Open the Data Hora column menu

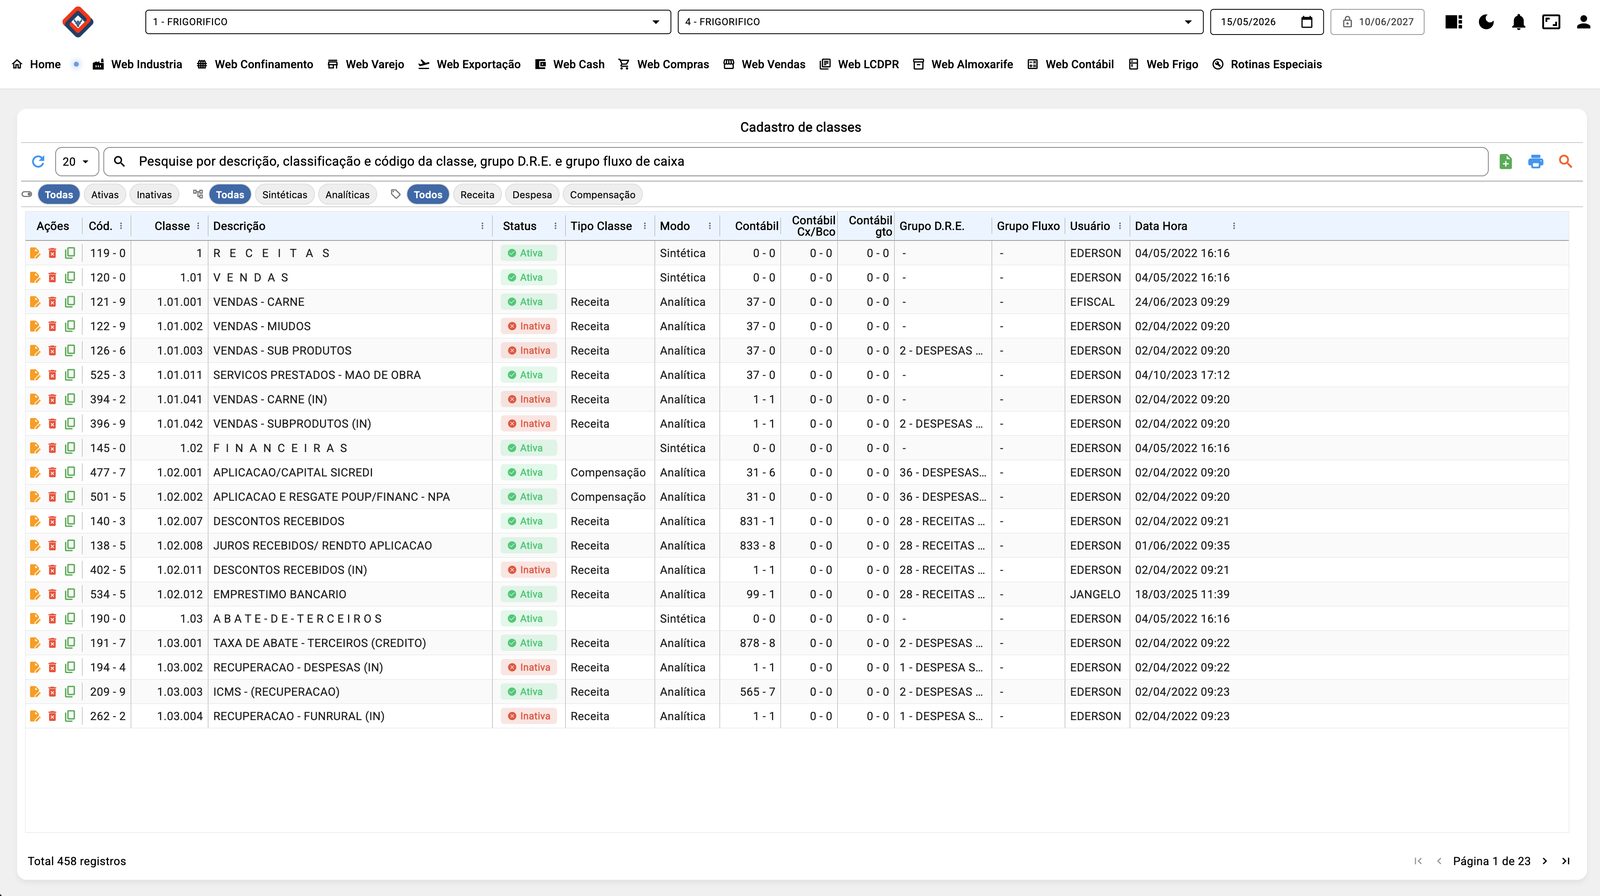point(1234,226)
